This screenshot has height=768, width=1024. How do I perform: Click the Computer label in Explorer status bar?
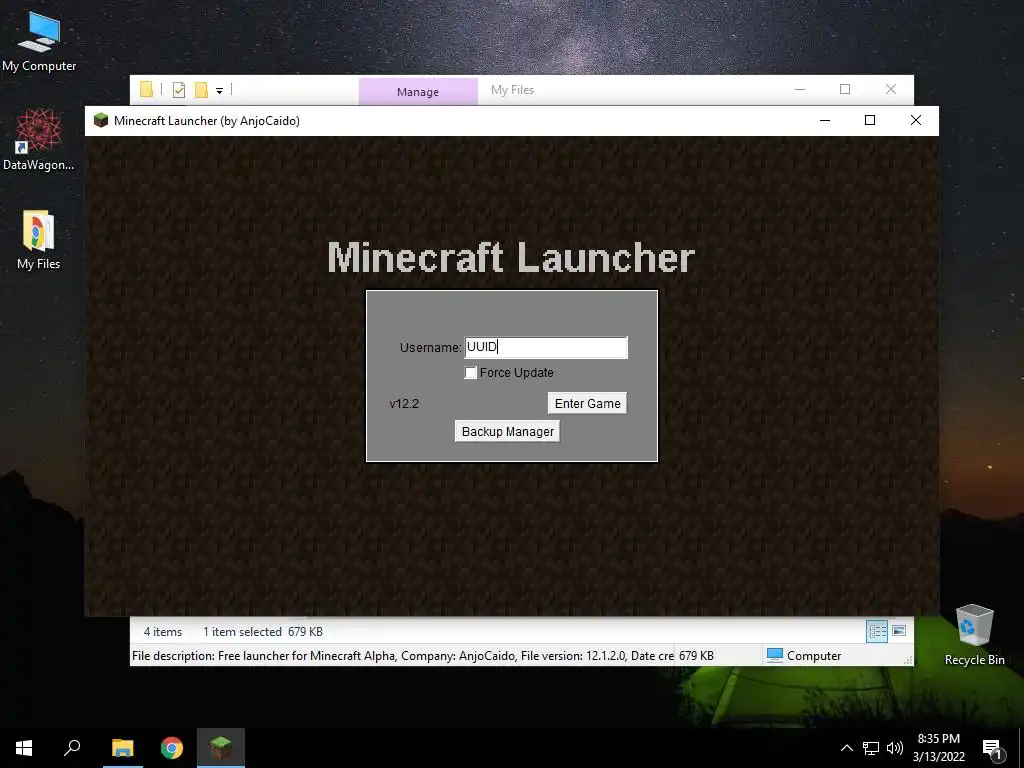point(814,656)
